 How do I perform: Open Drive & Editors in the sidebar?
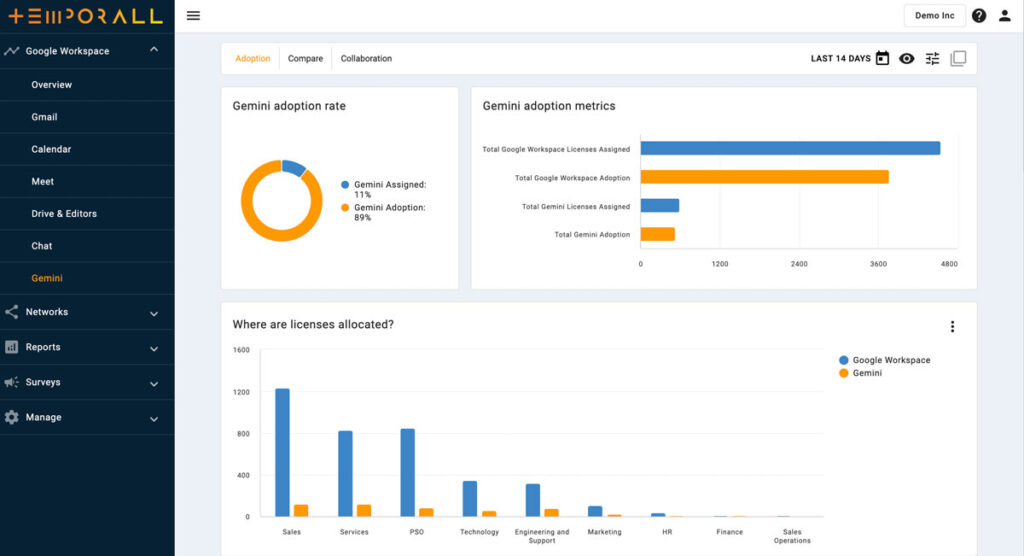[64, 214]
